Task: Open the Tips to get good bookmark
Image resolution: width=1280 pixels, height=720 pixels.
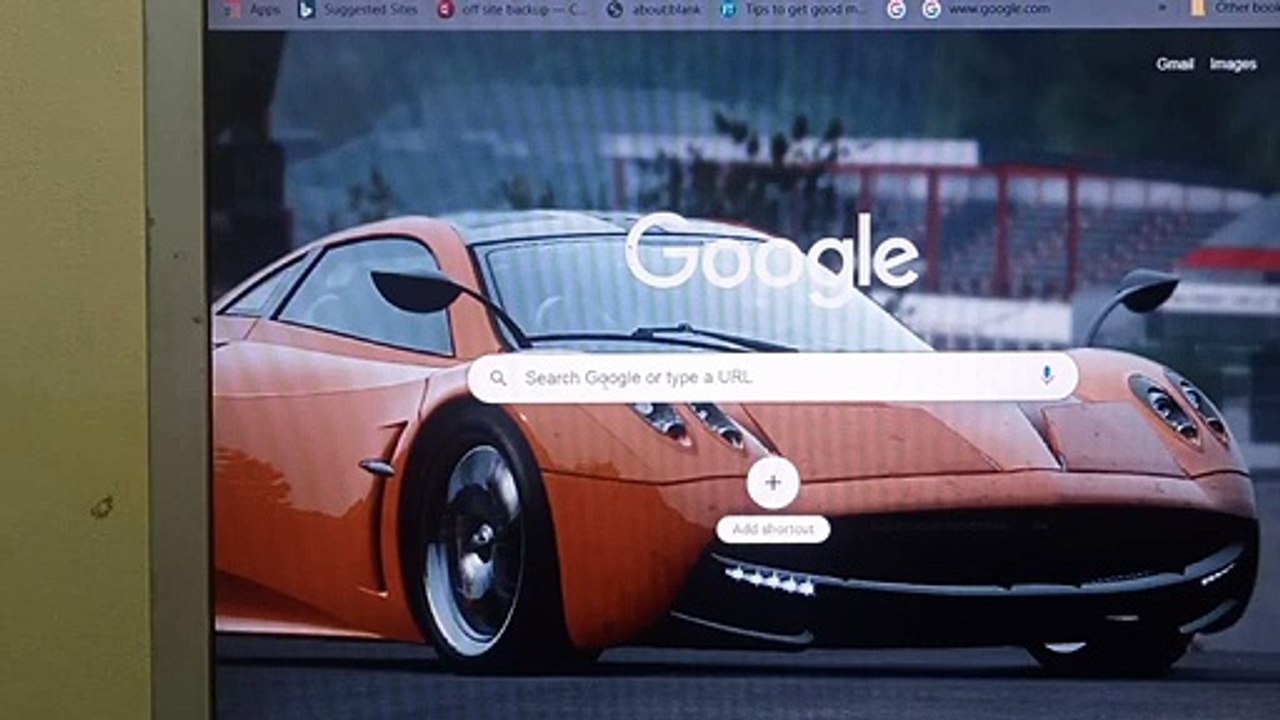Action: pos(792,9)
